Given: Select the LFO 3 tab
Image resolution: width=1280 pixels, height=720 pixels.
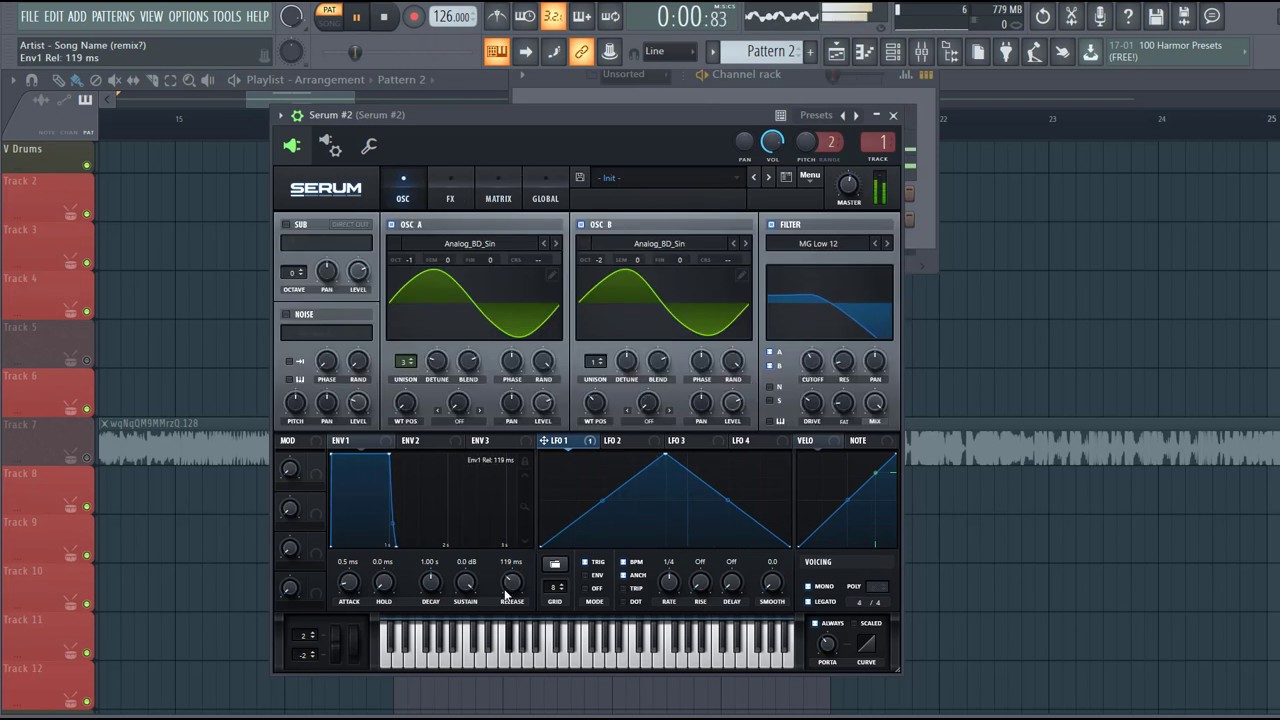Looking at the screenshot, I should point(677,440).
